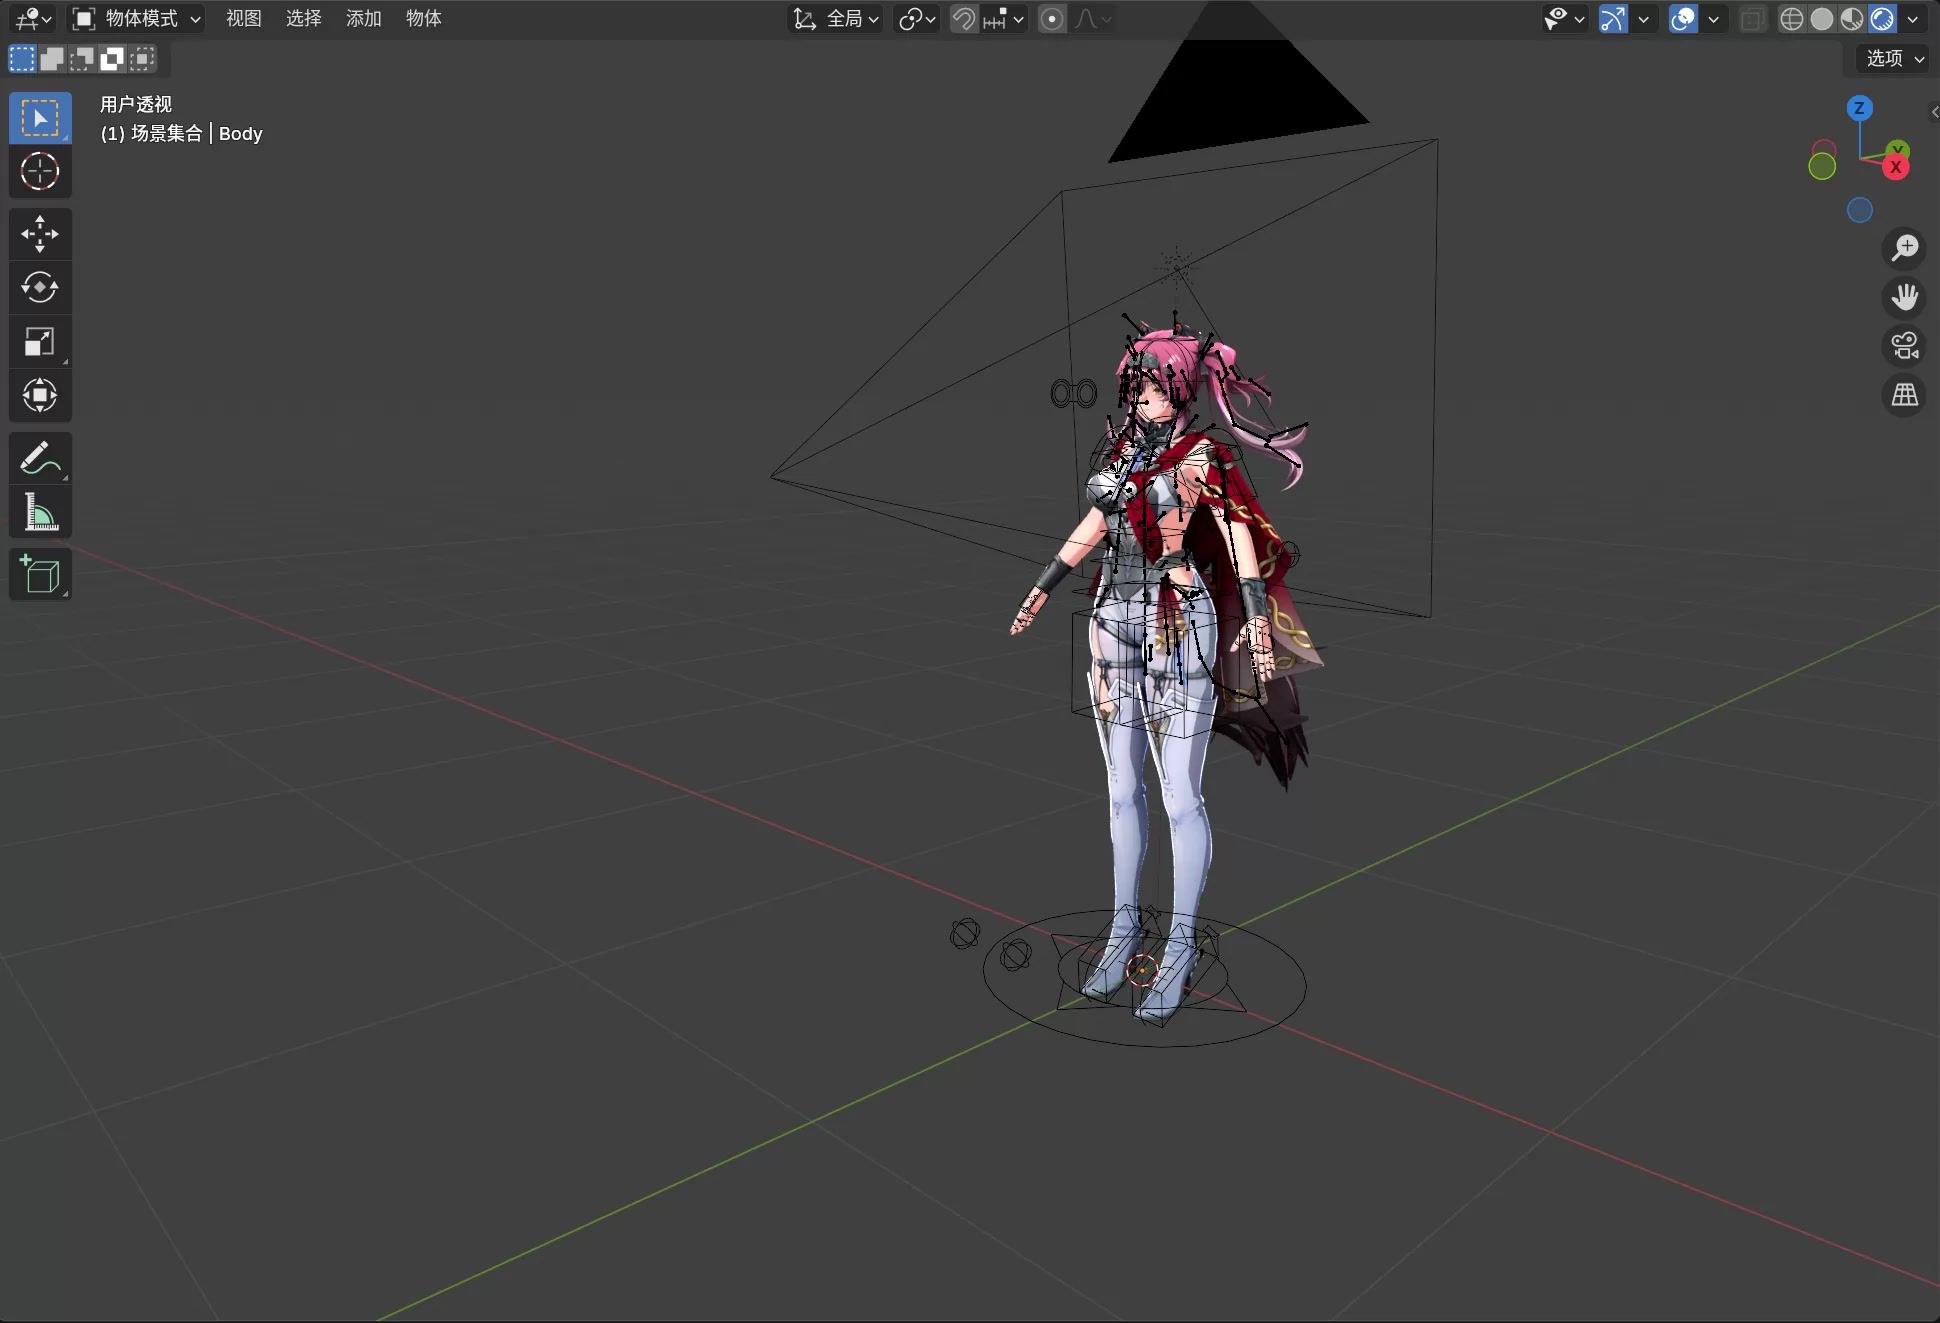Switch to Rendered viewport shading

click(x=1882, y=18)
